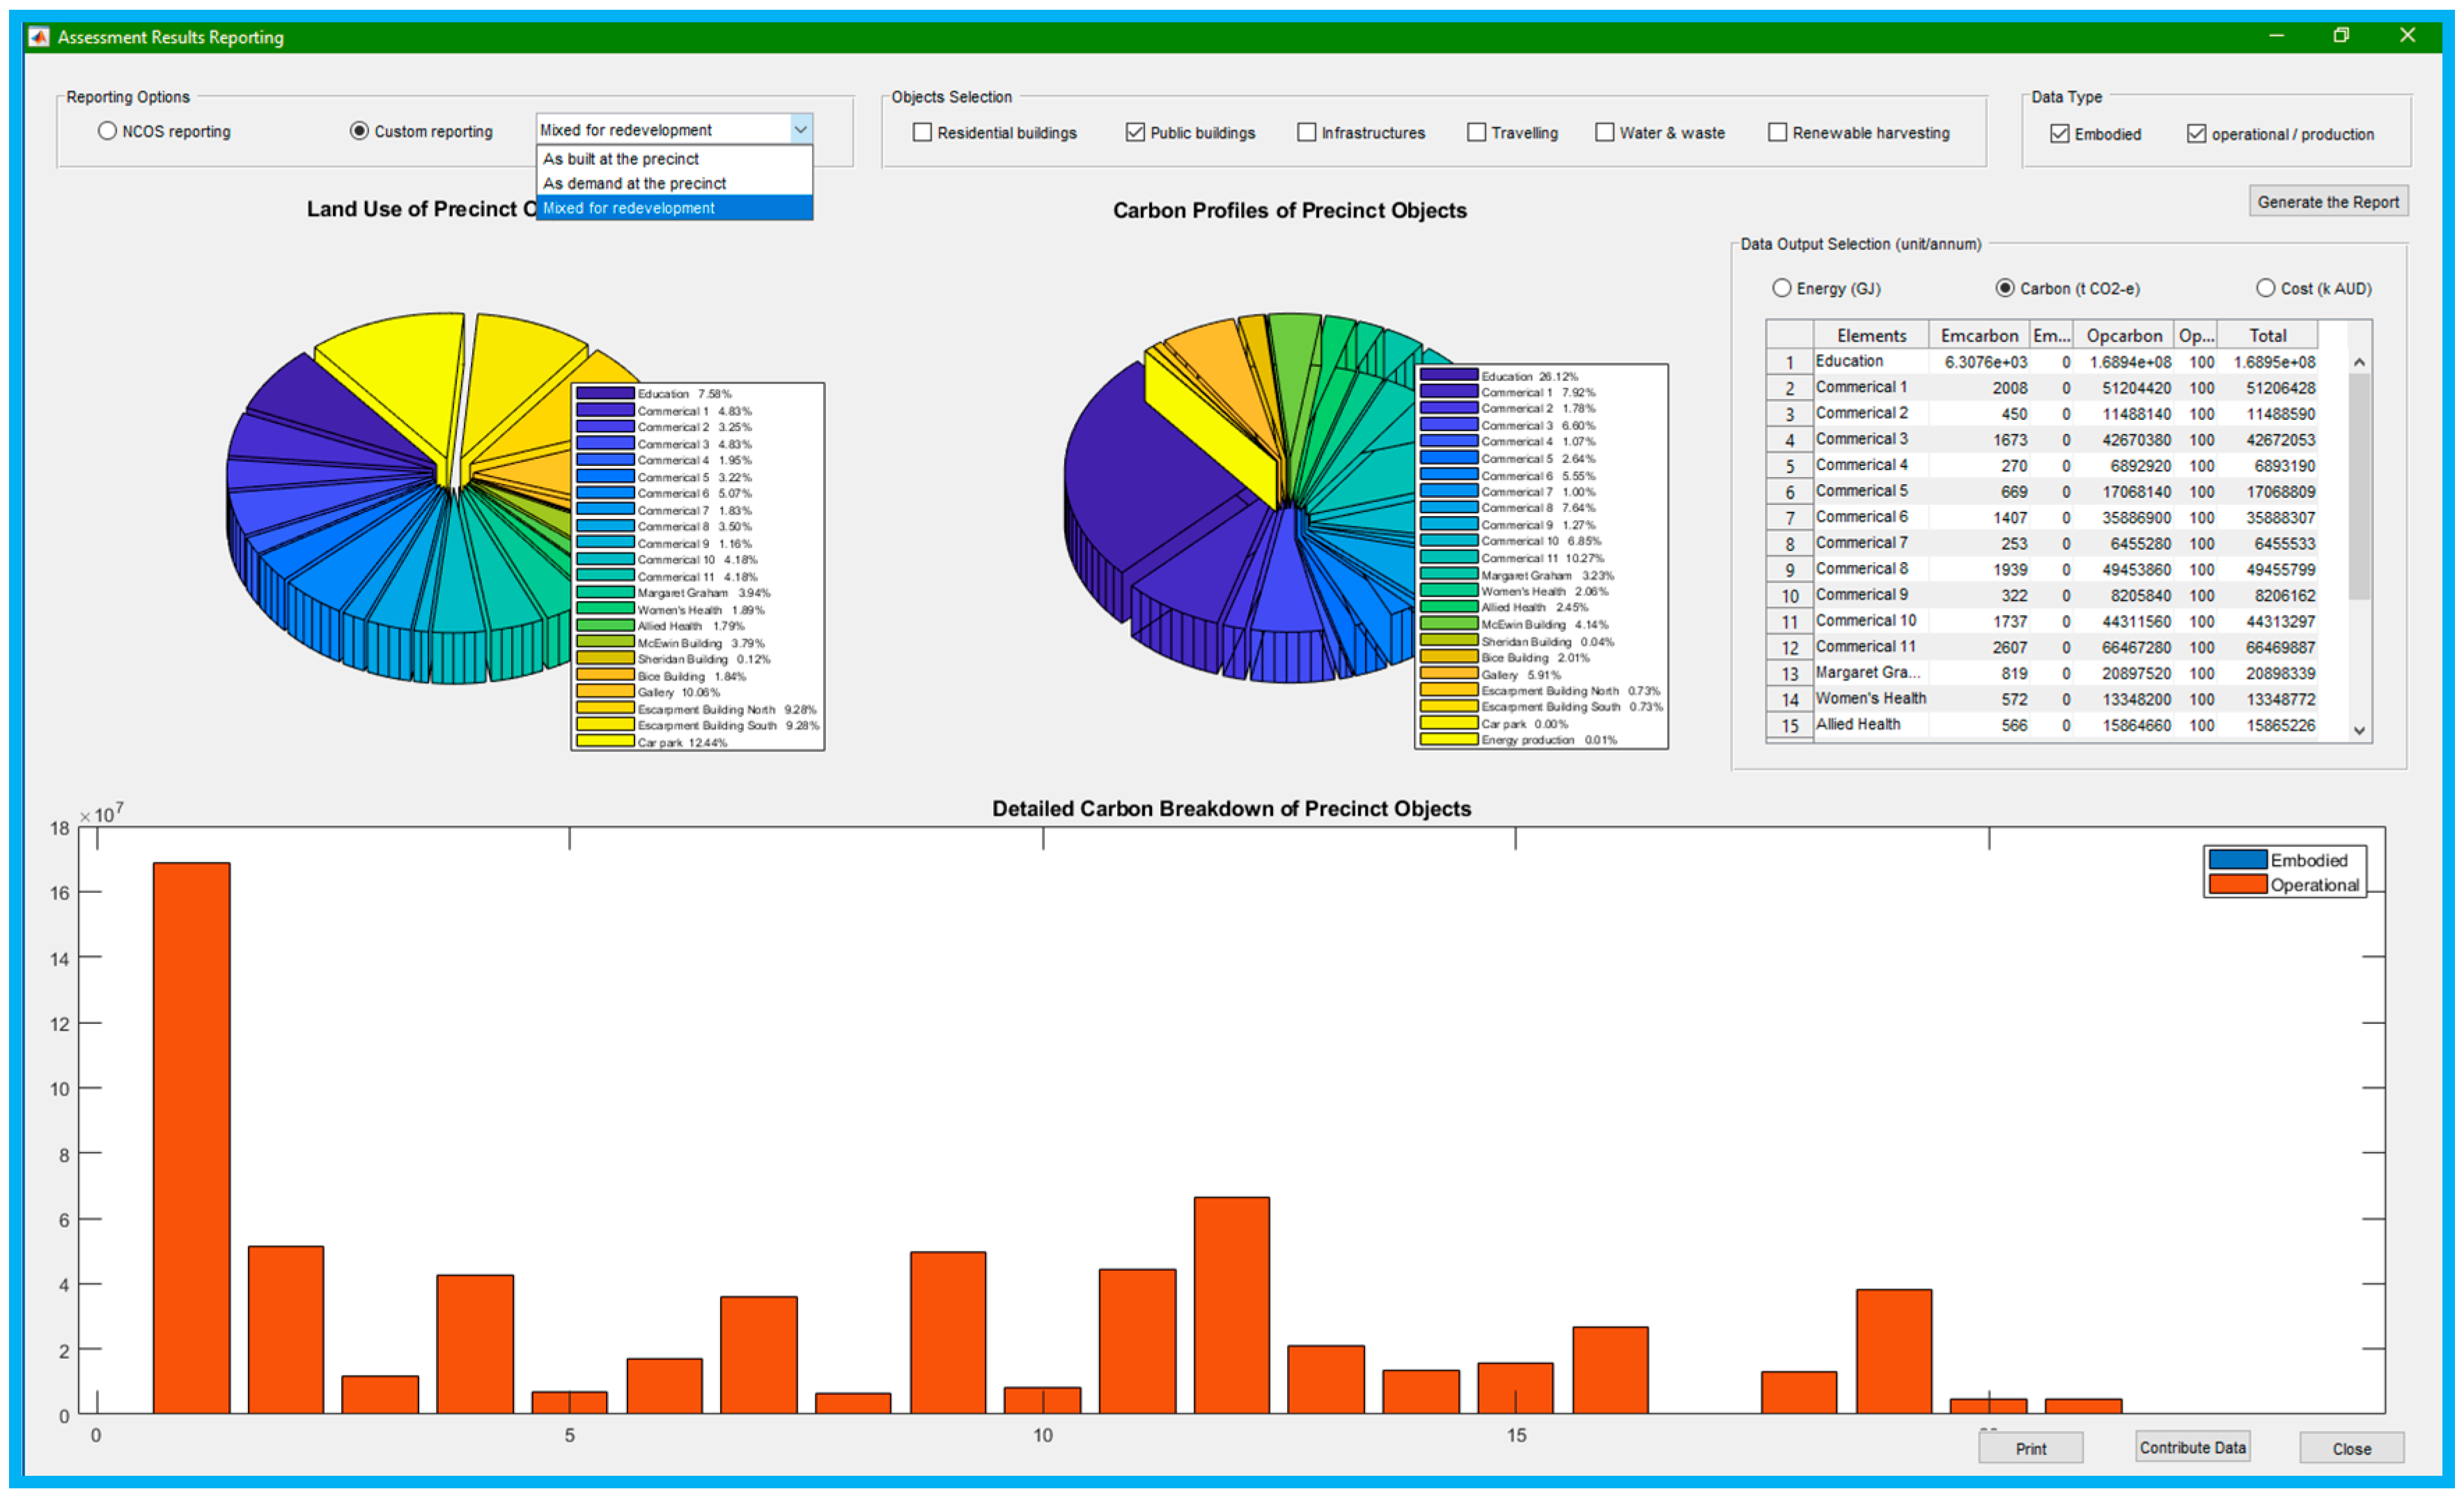Minimize the Assessment Results Reporting window
2464x1496 pixels.
pyautogui.click(x=2276, y=36)
